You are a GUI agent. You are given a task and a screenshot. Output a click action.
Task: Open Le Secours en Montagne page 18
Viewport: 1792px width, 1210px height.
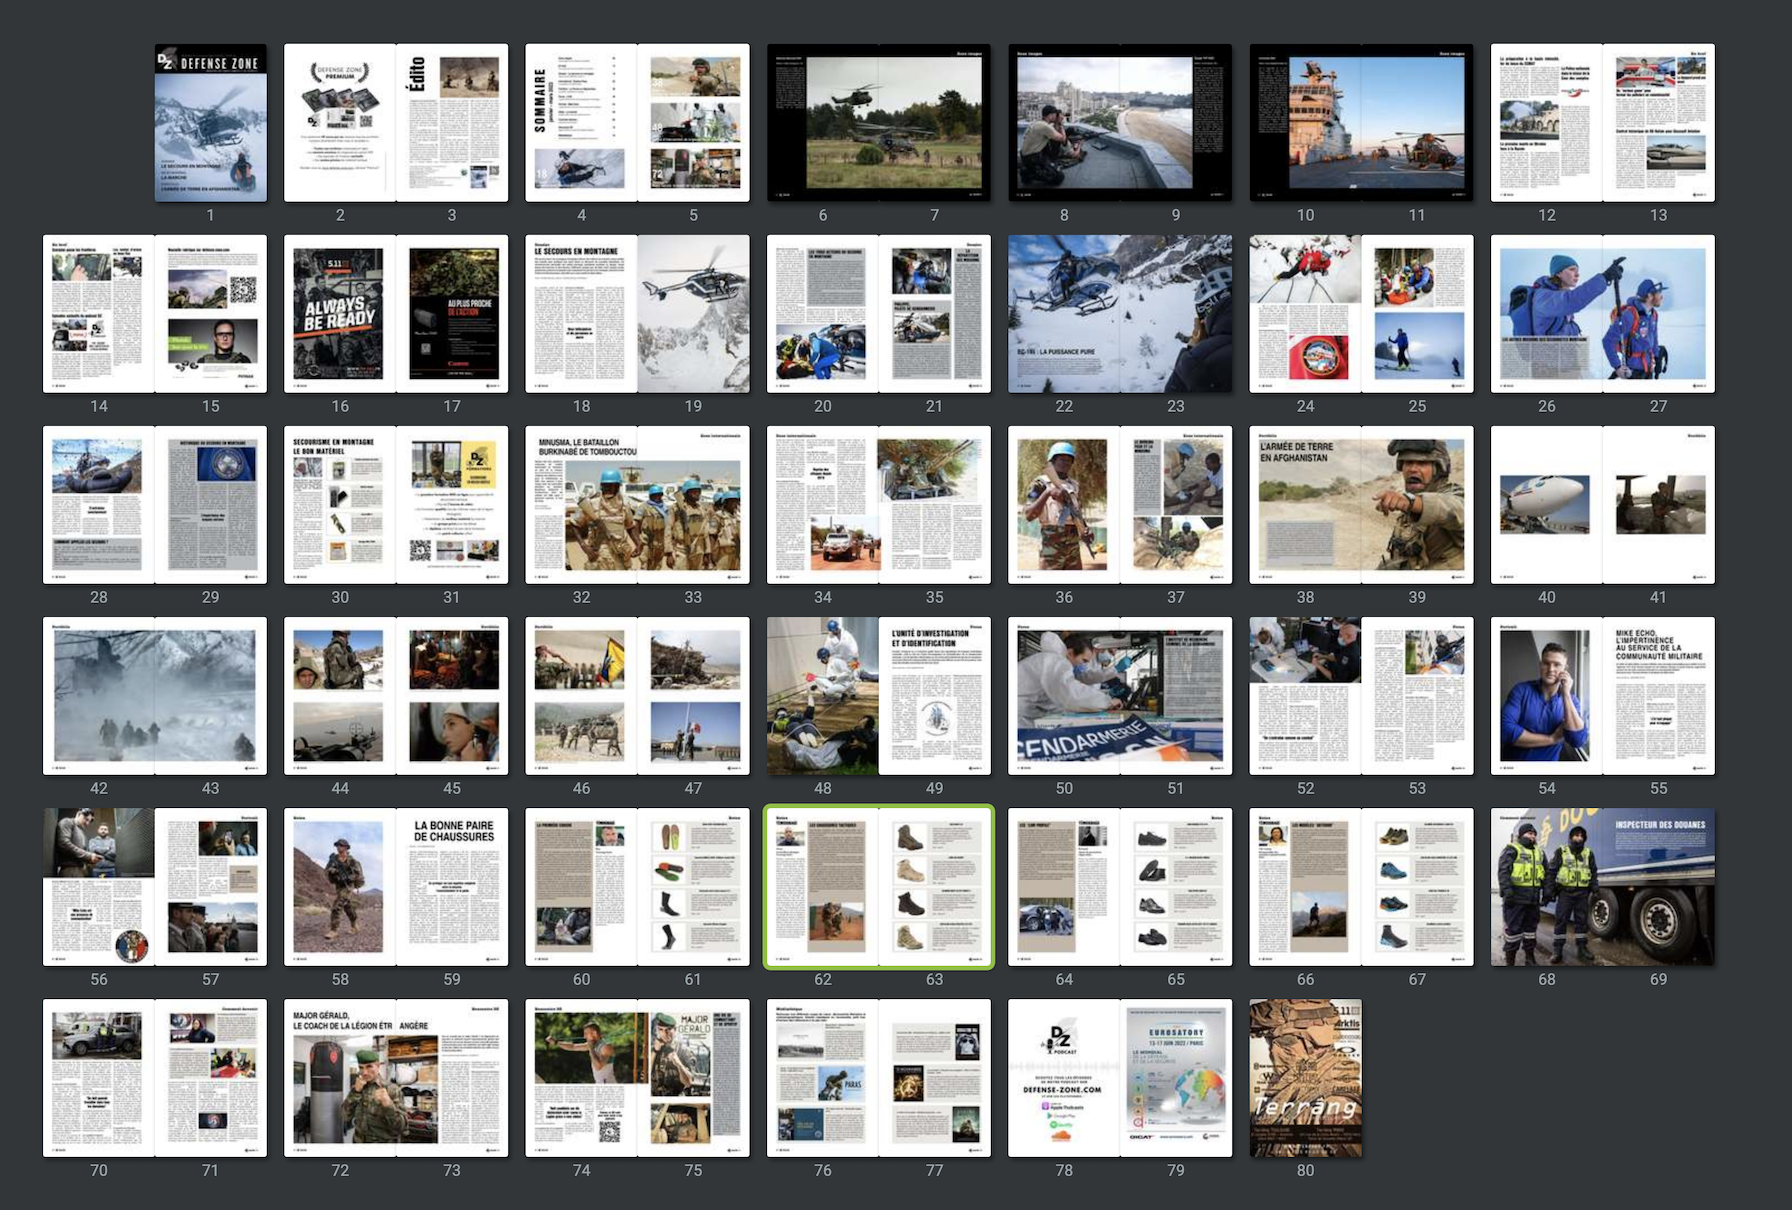[x=581, y=314]
